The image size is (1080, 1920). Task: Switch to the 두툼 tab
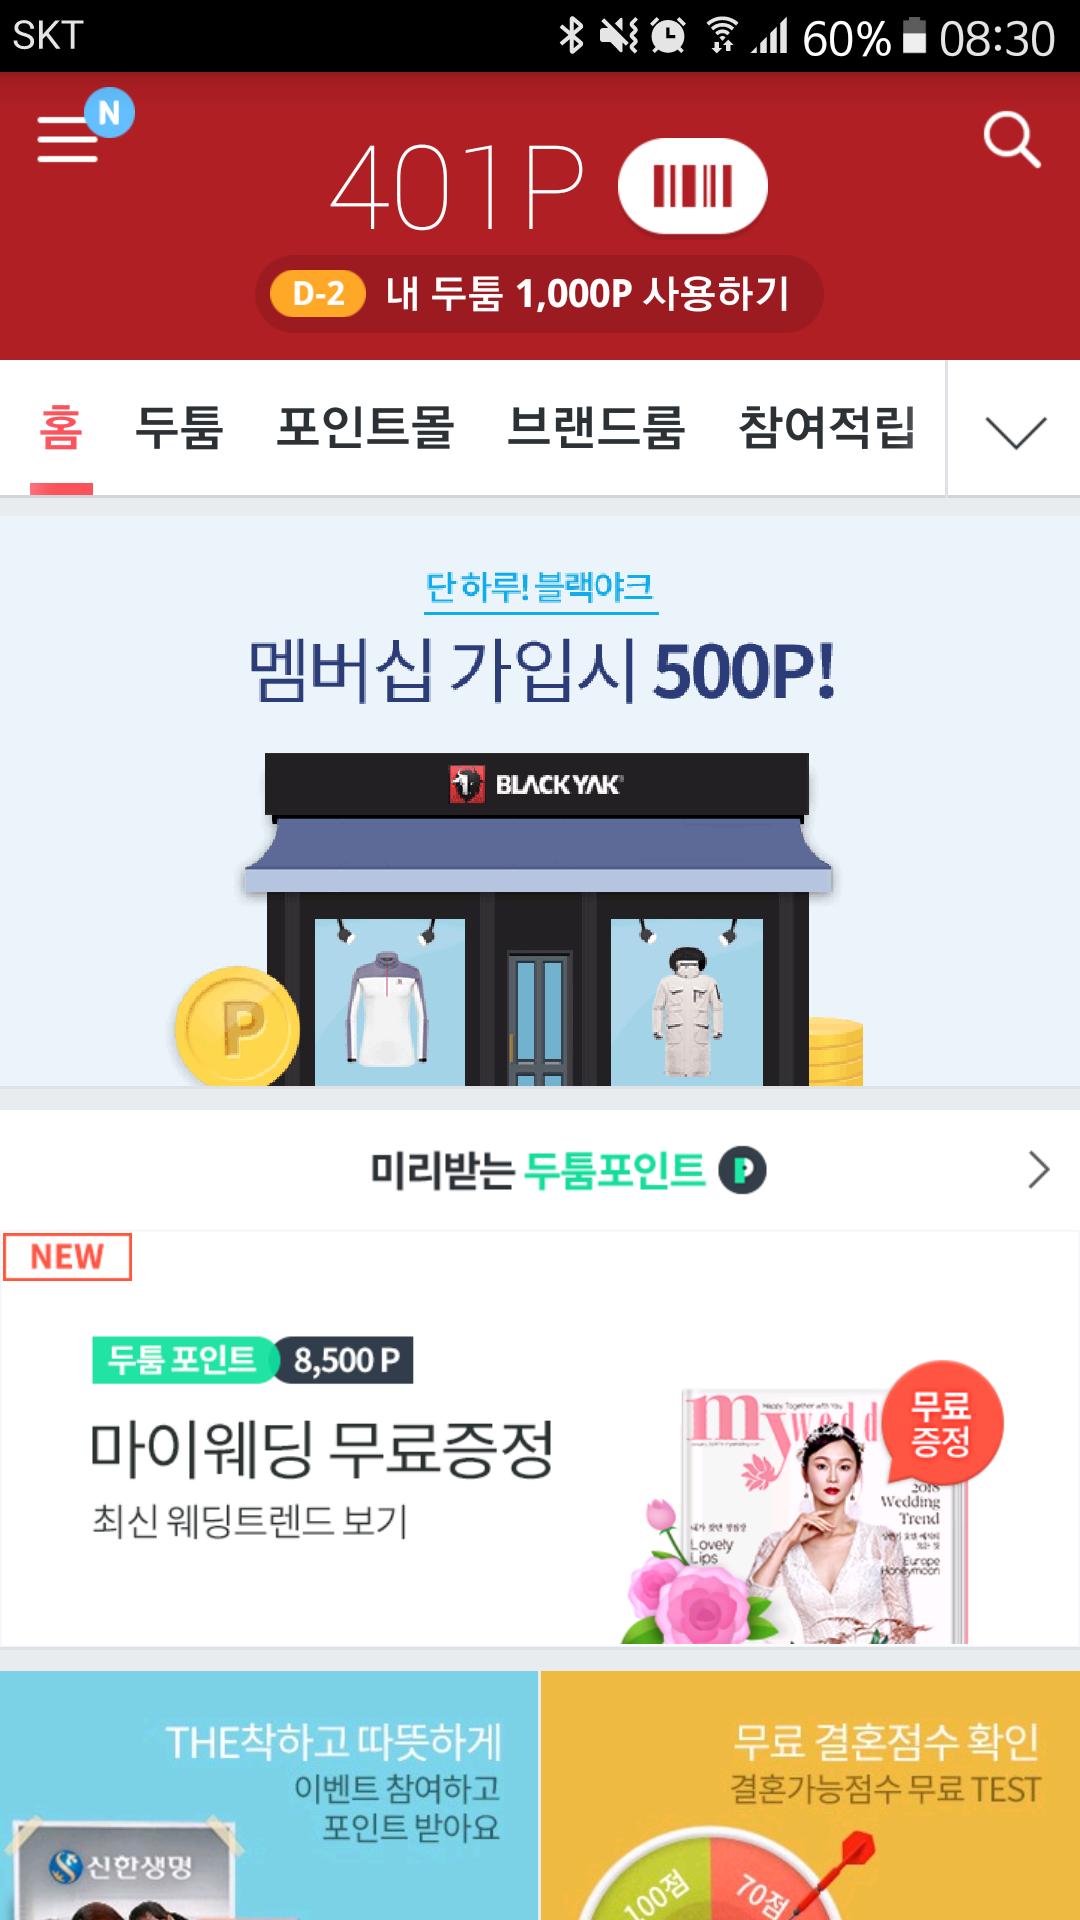(179, 428)
